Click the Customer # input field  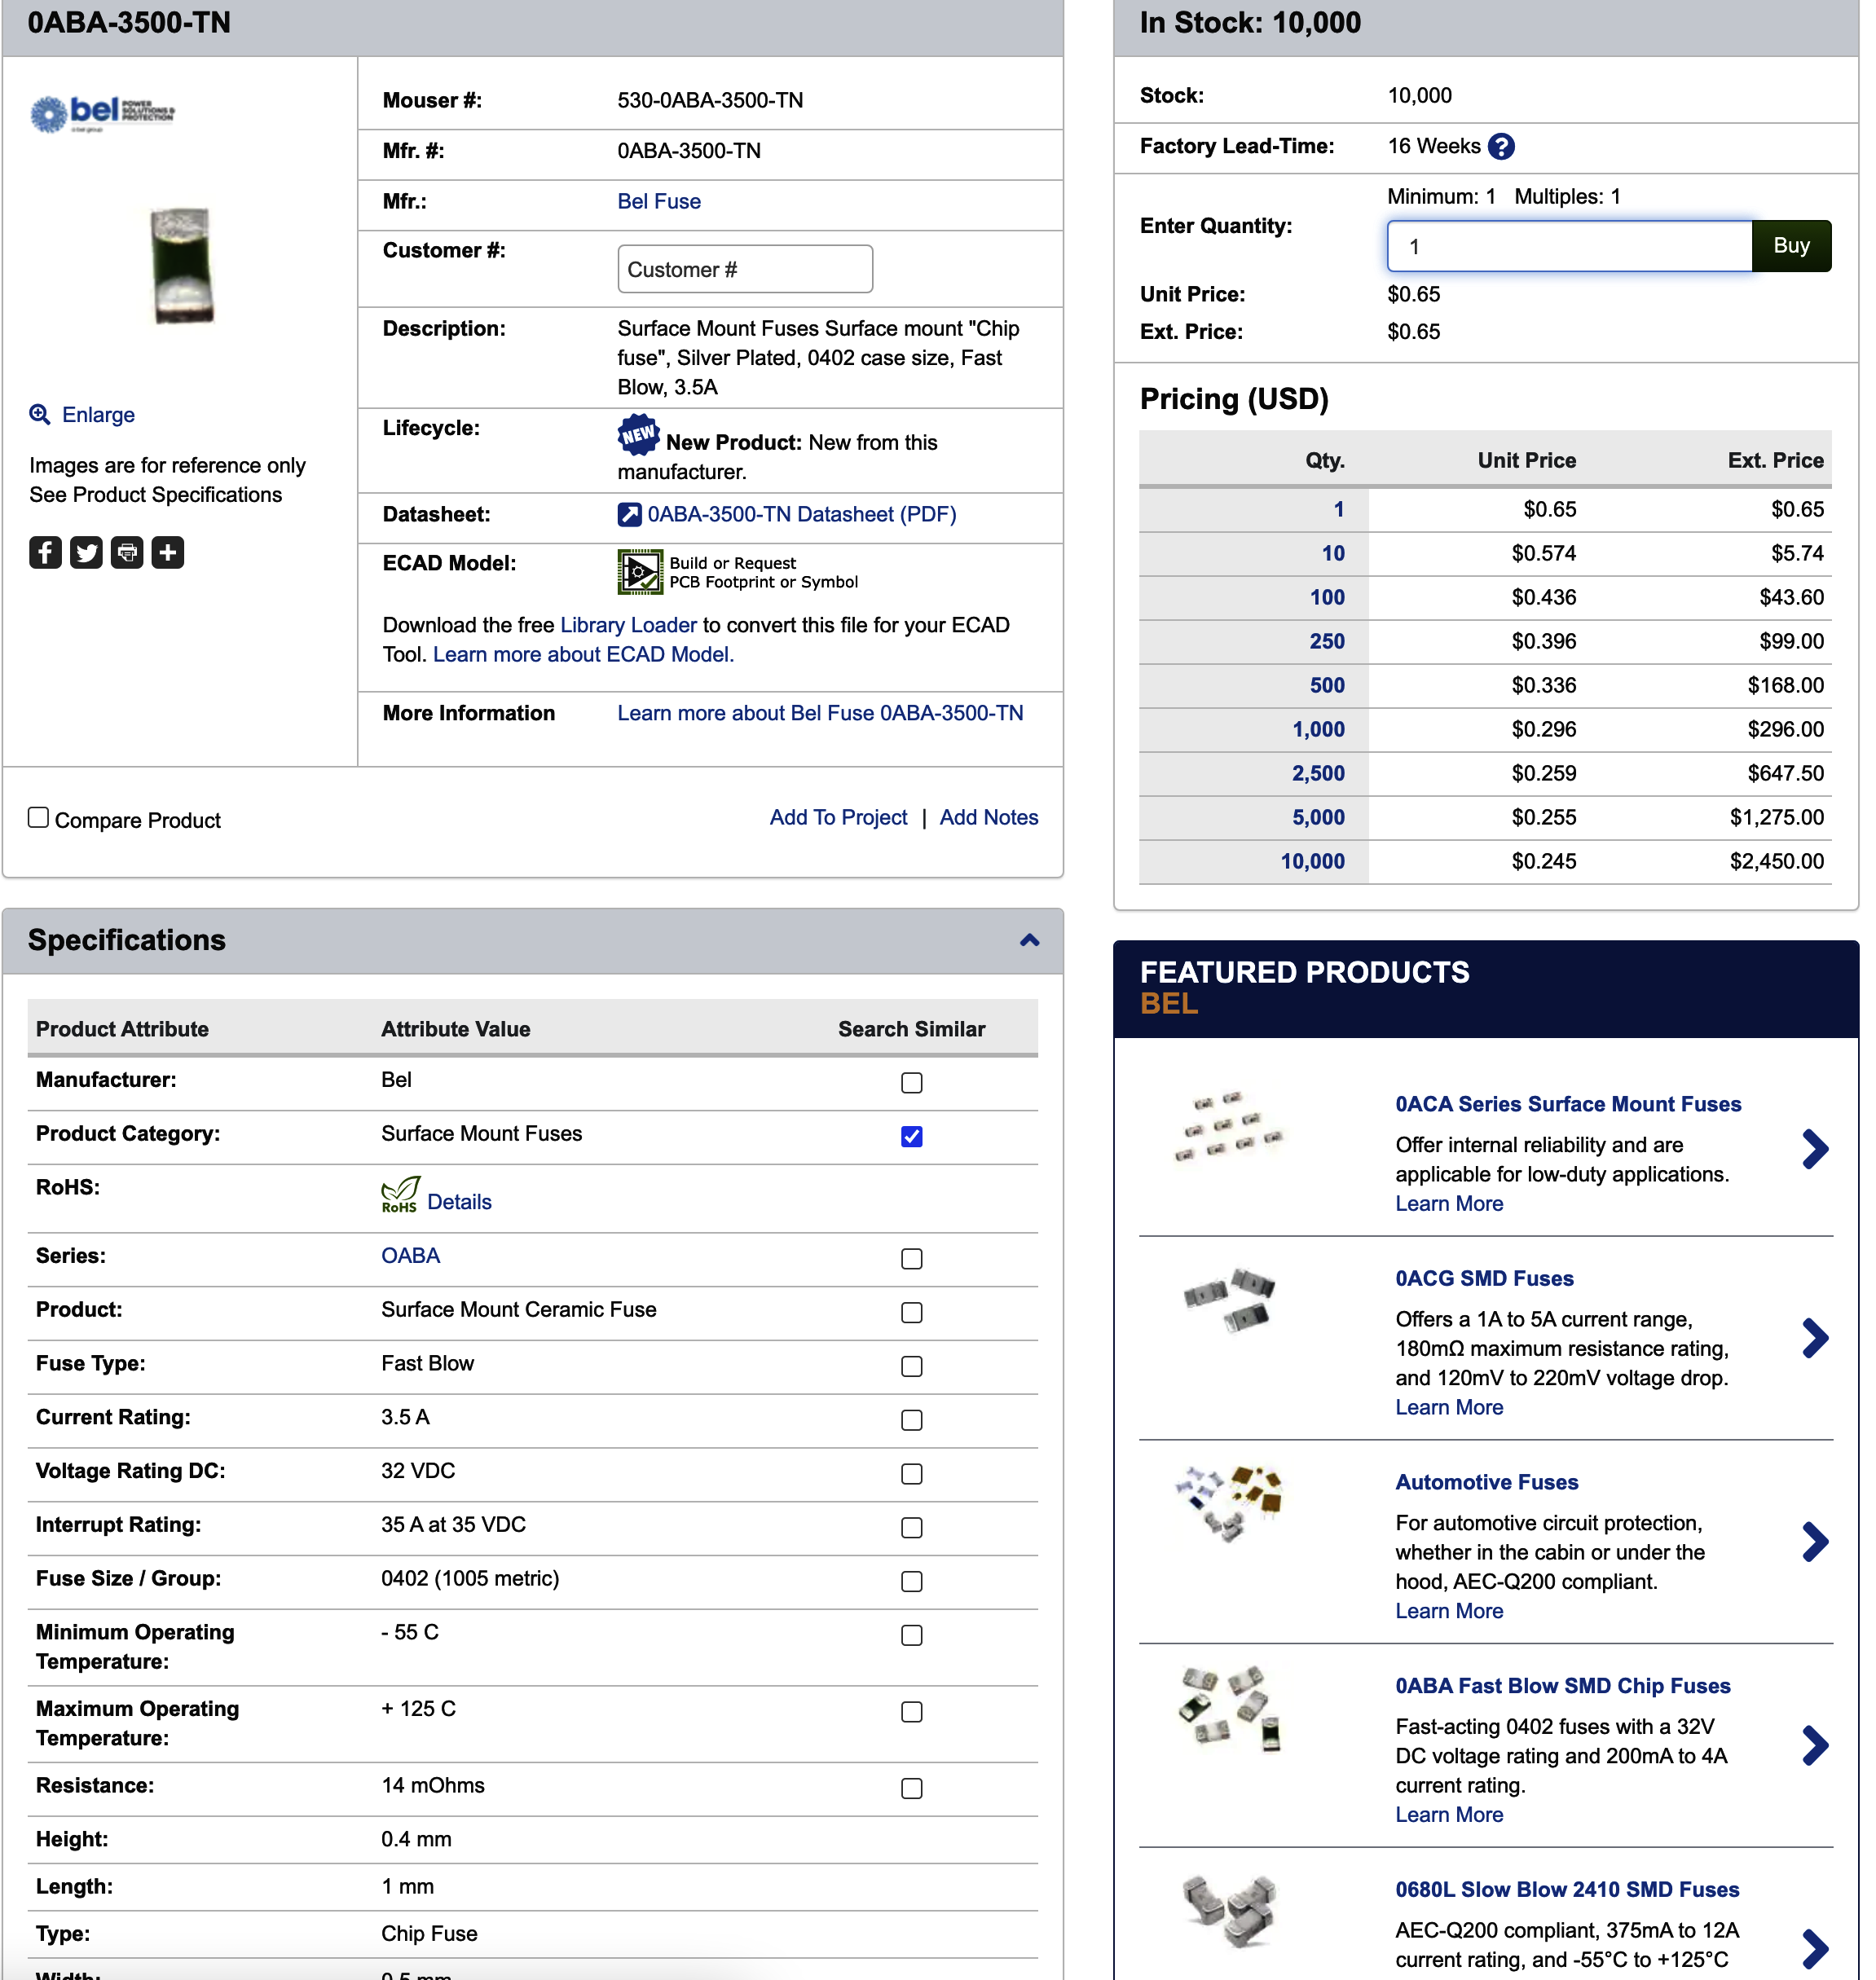[x=745, y=270]
